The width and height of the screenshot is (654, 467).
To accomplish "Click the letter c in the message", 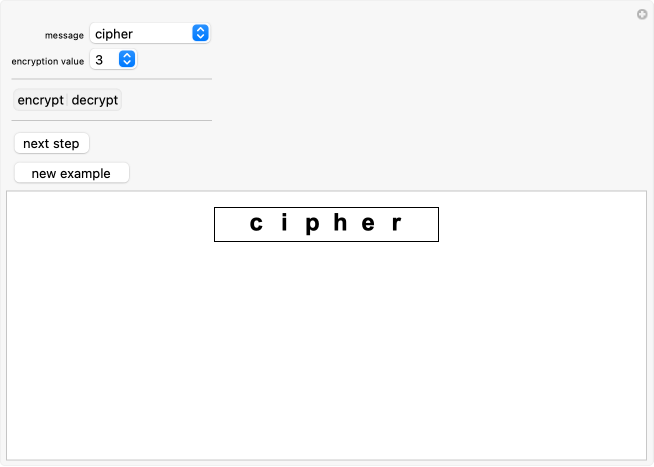I will coord(256,223).
